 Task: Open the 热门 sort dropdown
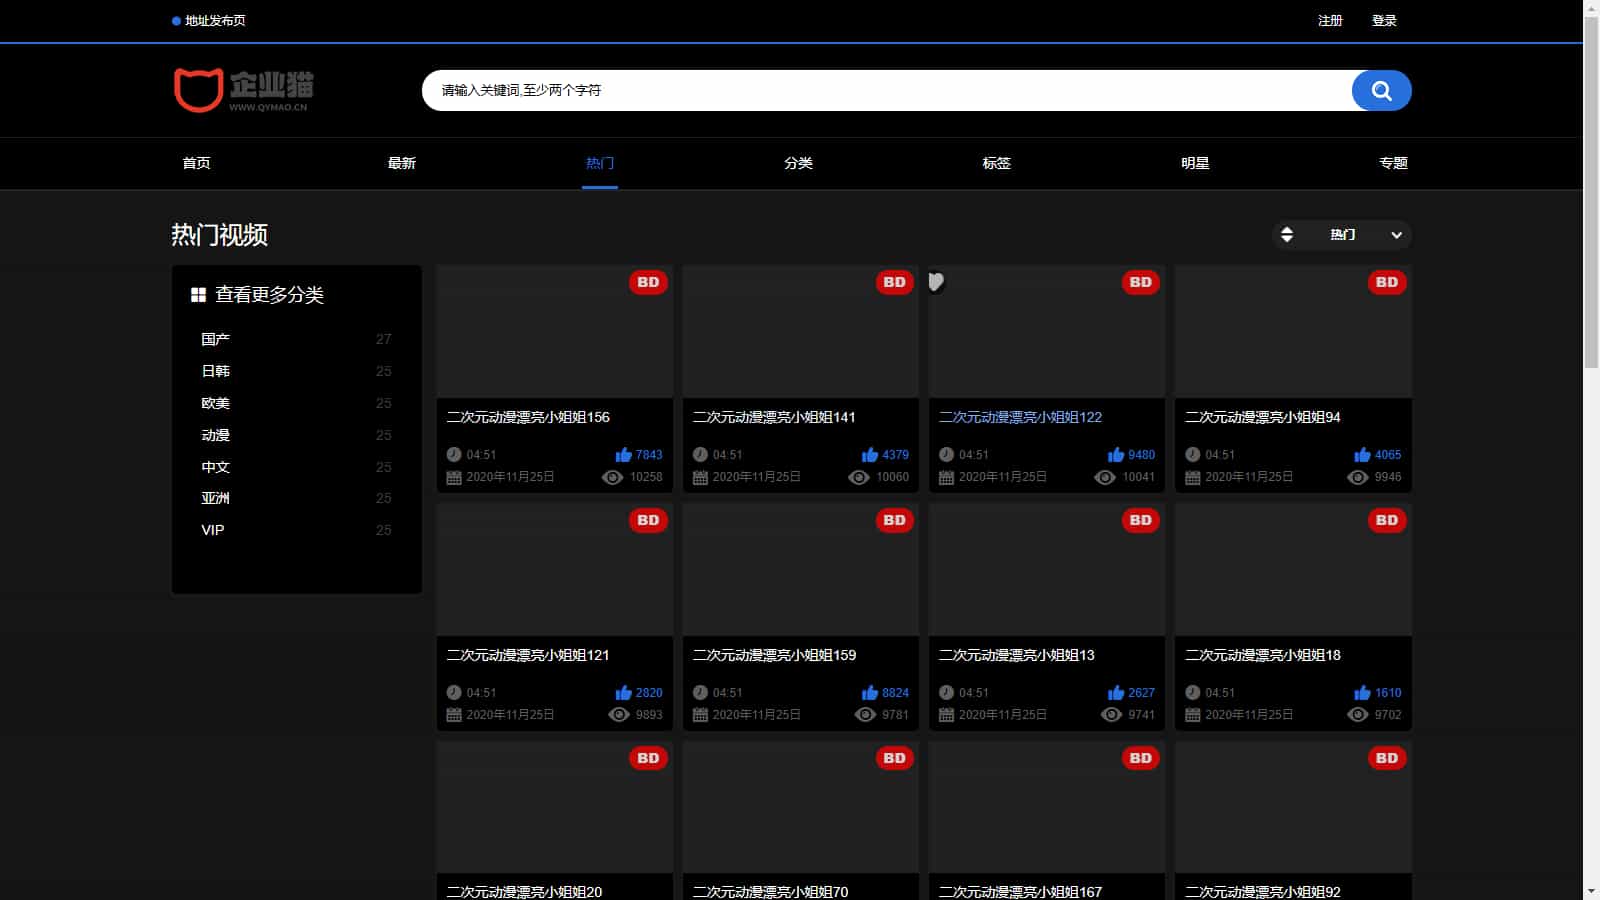(x=1343, y=235)
